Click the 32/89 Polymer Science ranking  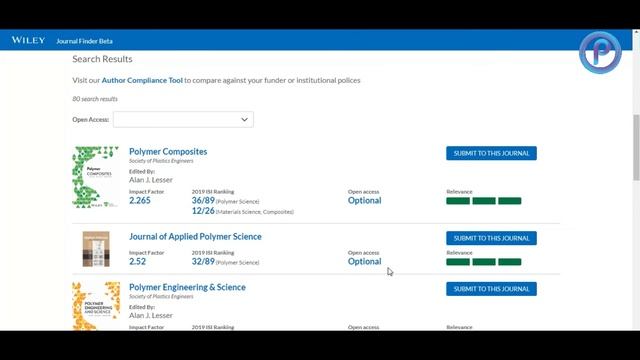point(225,262)
